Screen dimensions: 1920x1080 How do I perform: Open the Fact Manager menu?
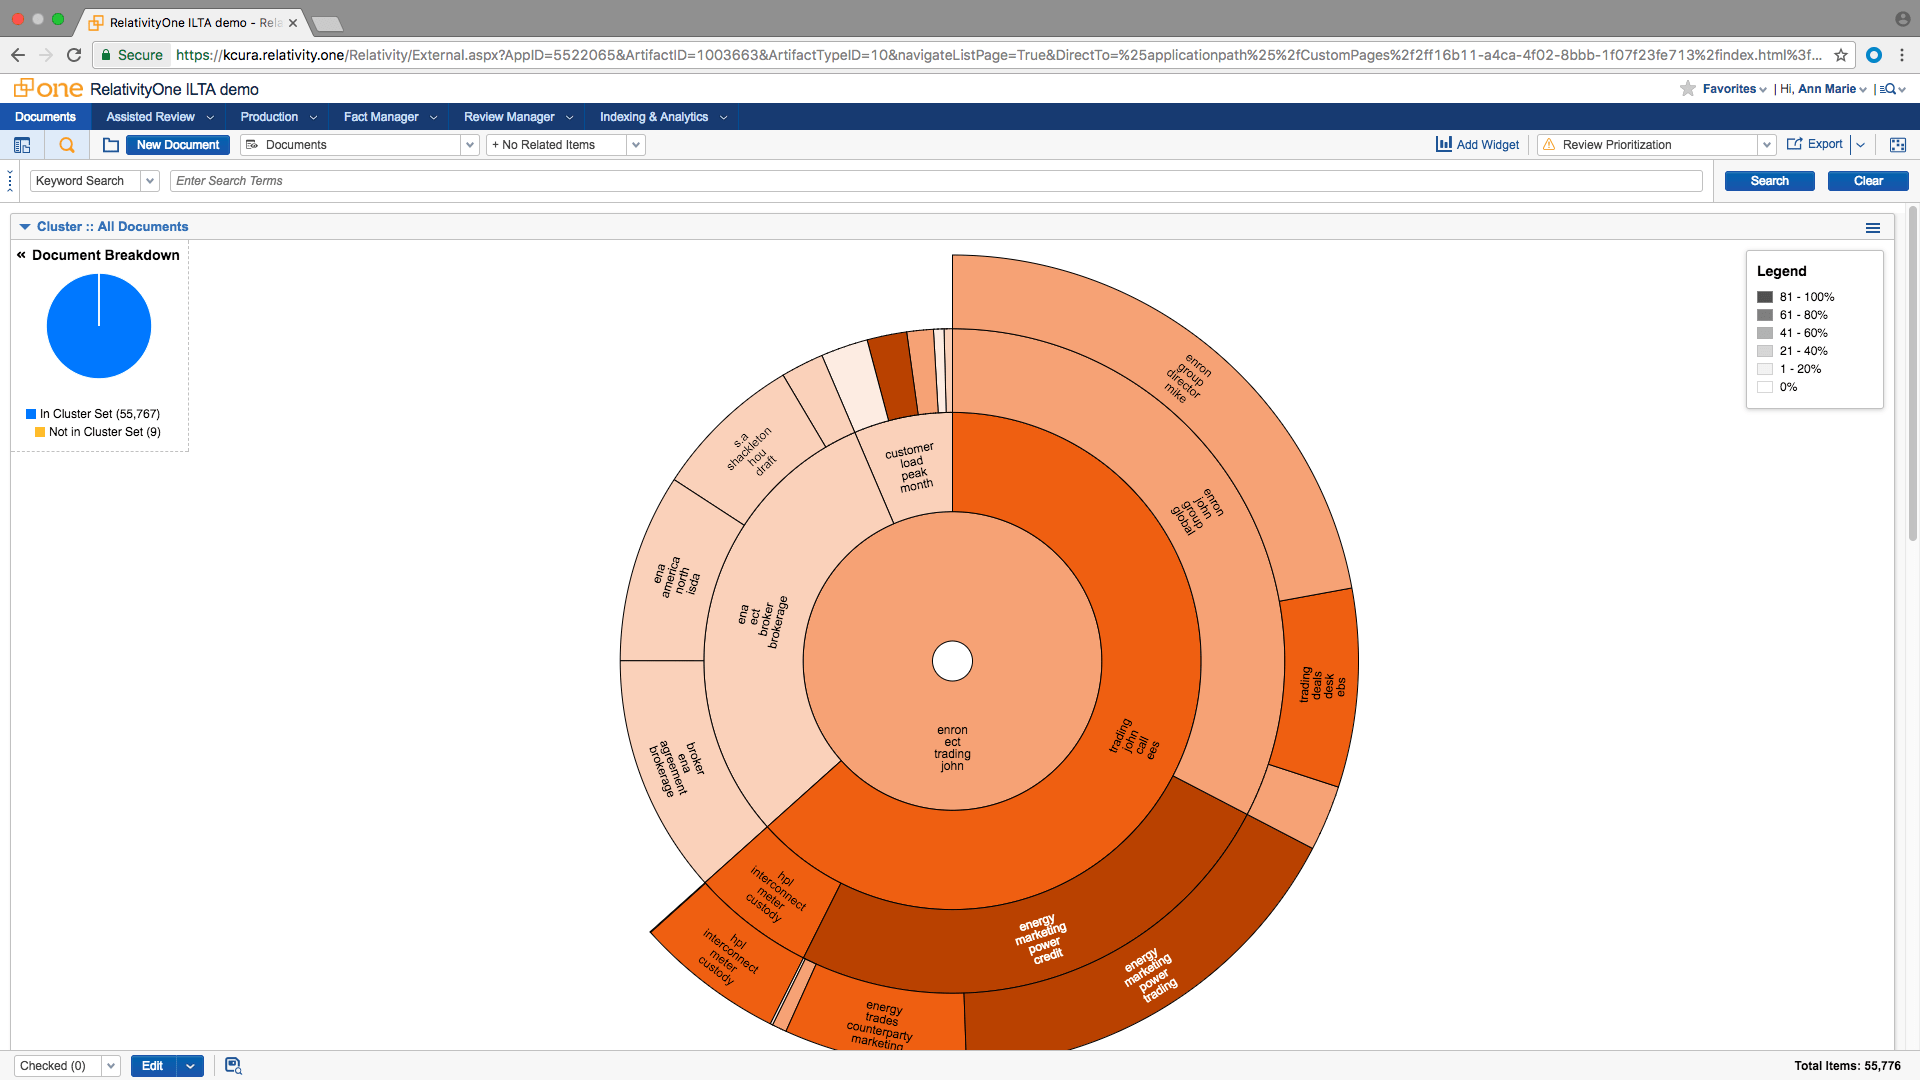(x=390, y=117)
